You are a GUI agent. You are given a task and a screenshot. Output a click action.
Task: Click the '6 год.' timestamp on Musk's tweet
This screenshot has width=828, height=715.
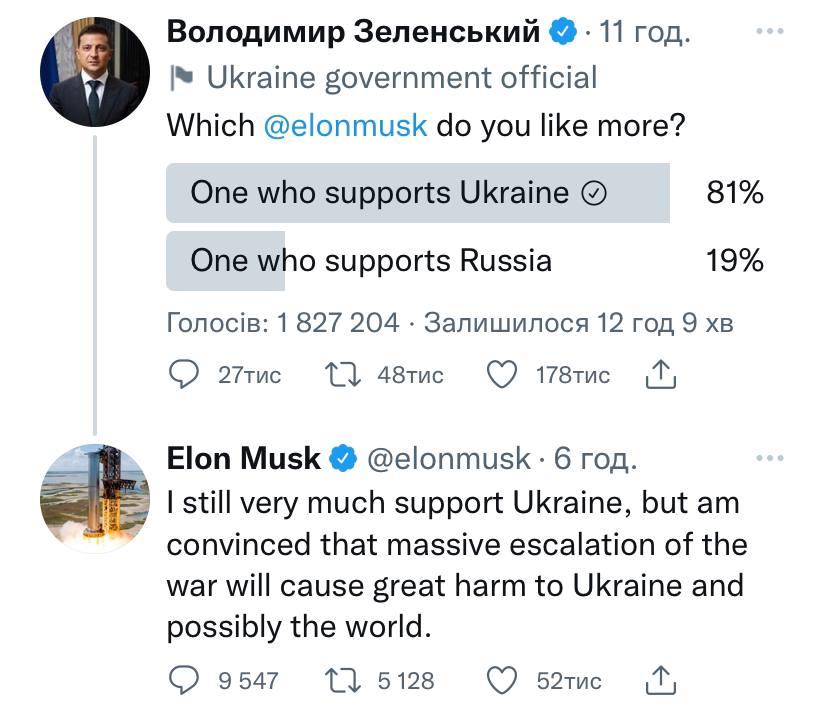click(595, 458)
